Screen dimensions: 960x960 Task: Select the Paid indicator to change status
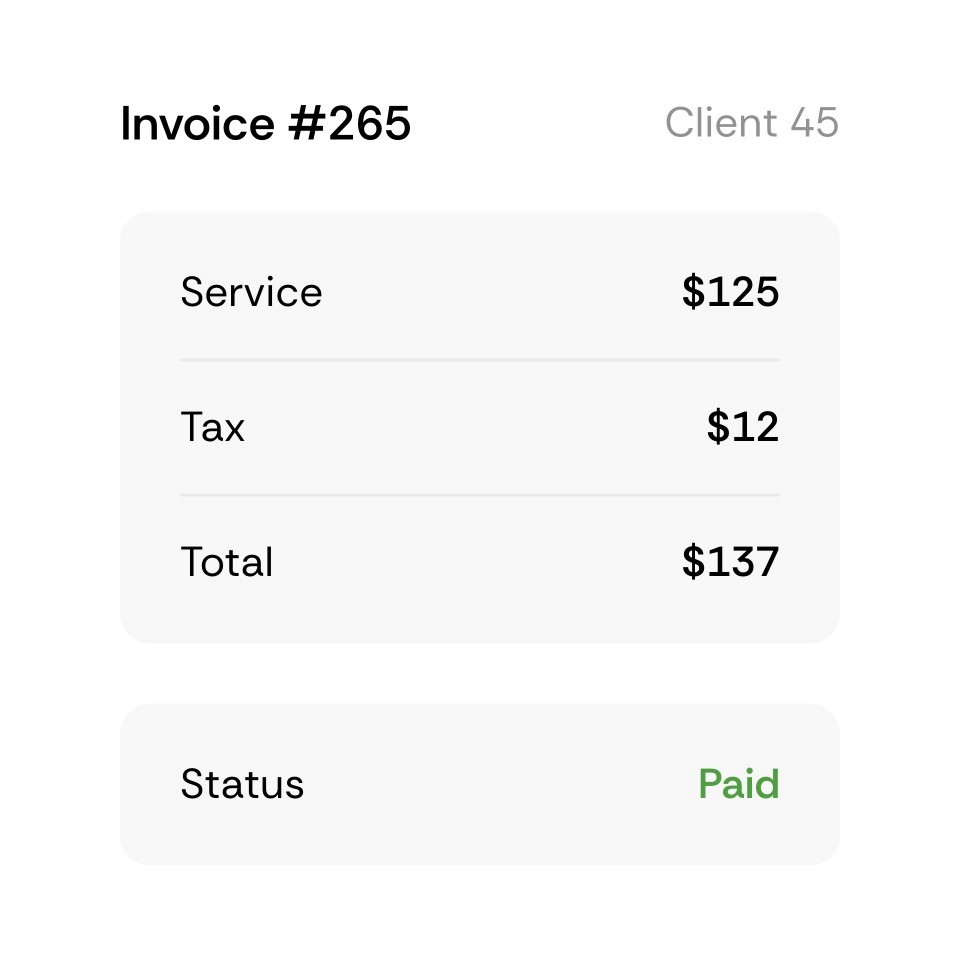click(x=738, y=784)
